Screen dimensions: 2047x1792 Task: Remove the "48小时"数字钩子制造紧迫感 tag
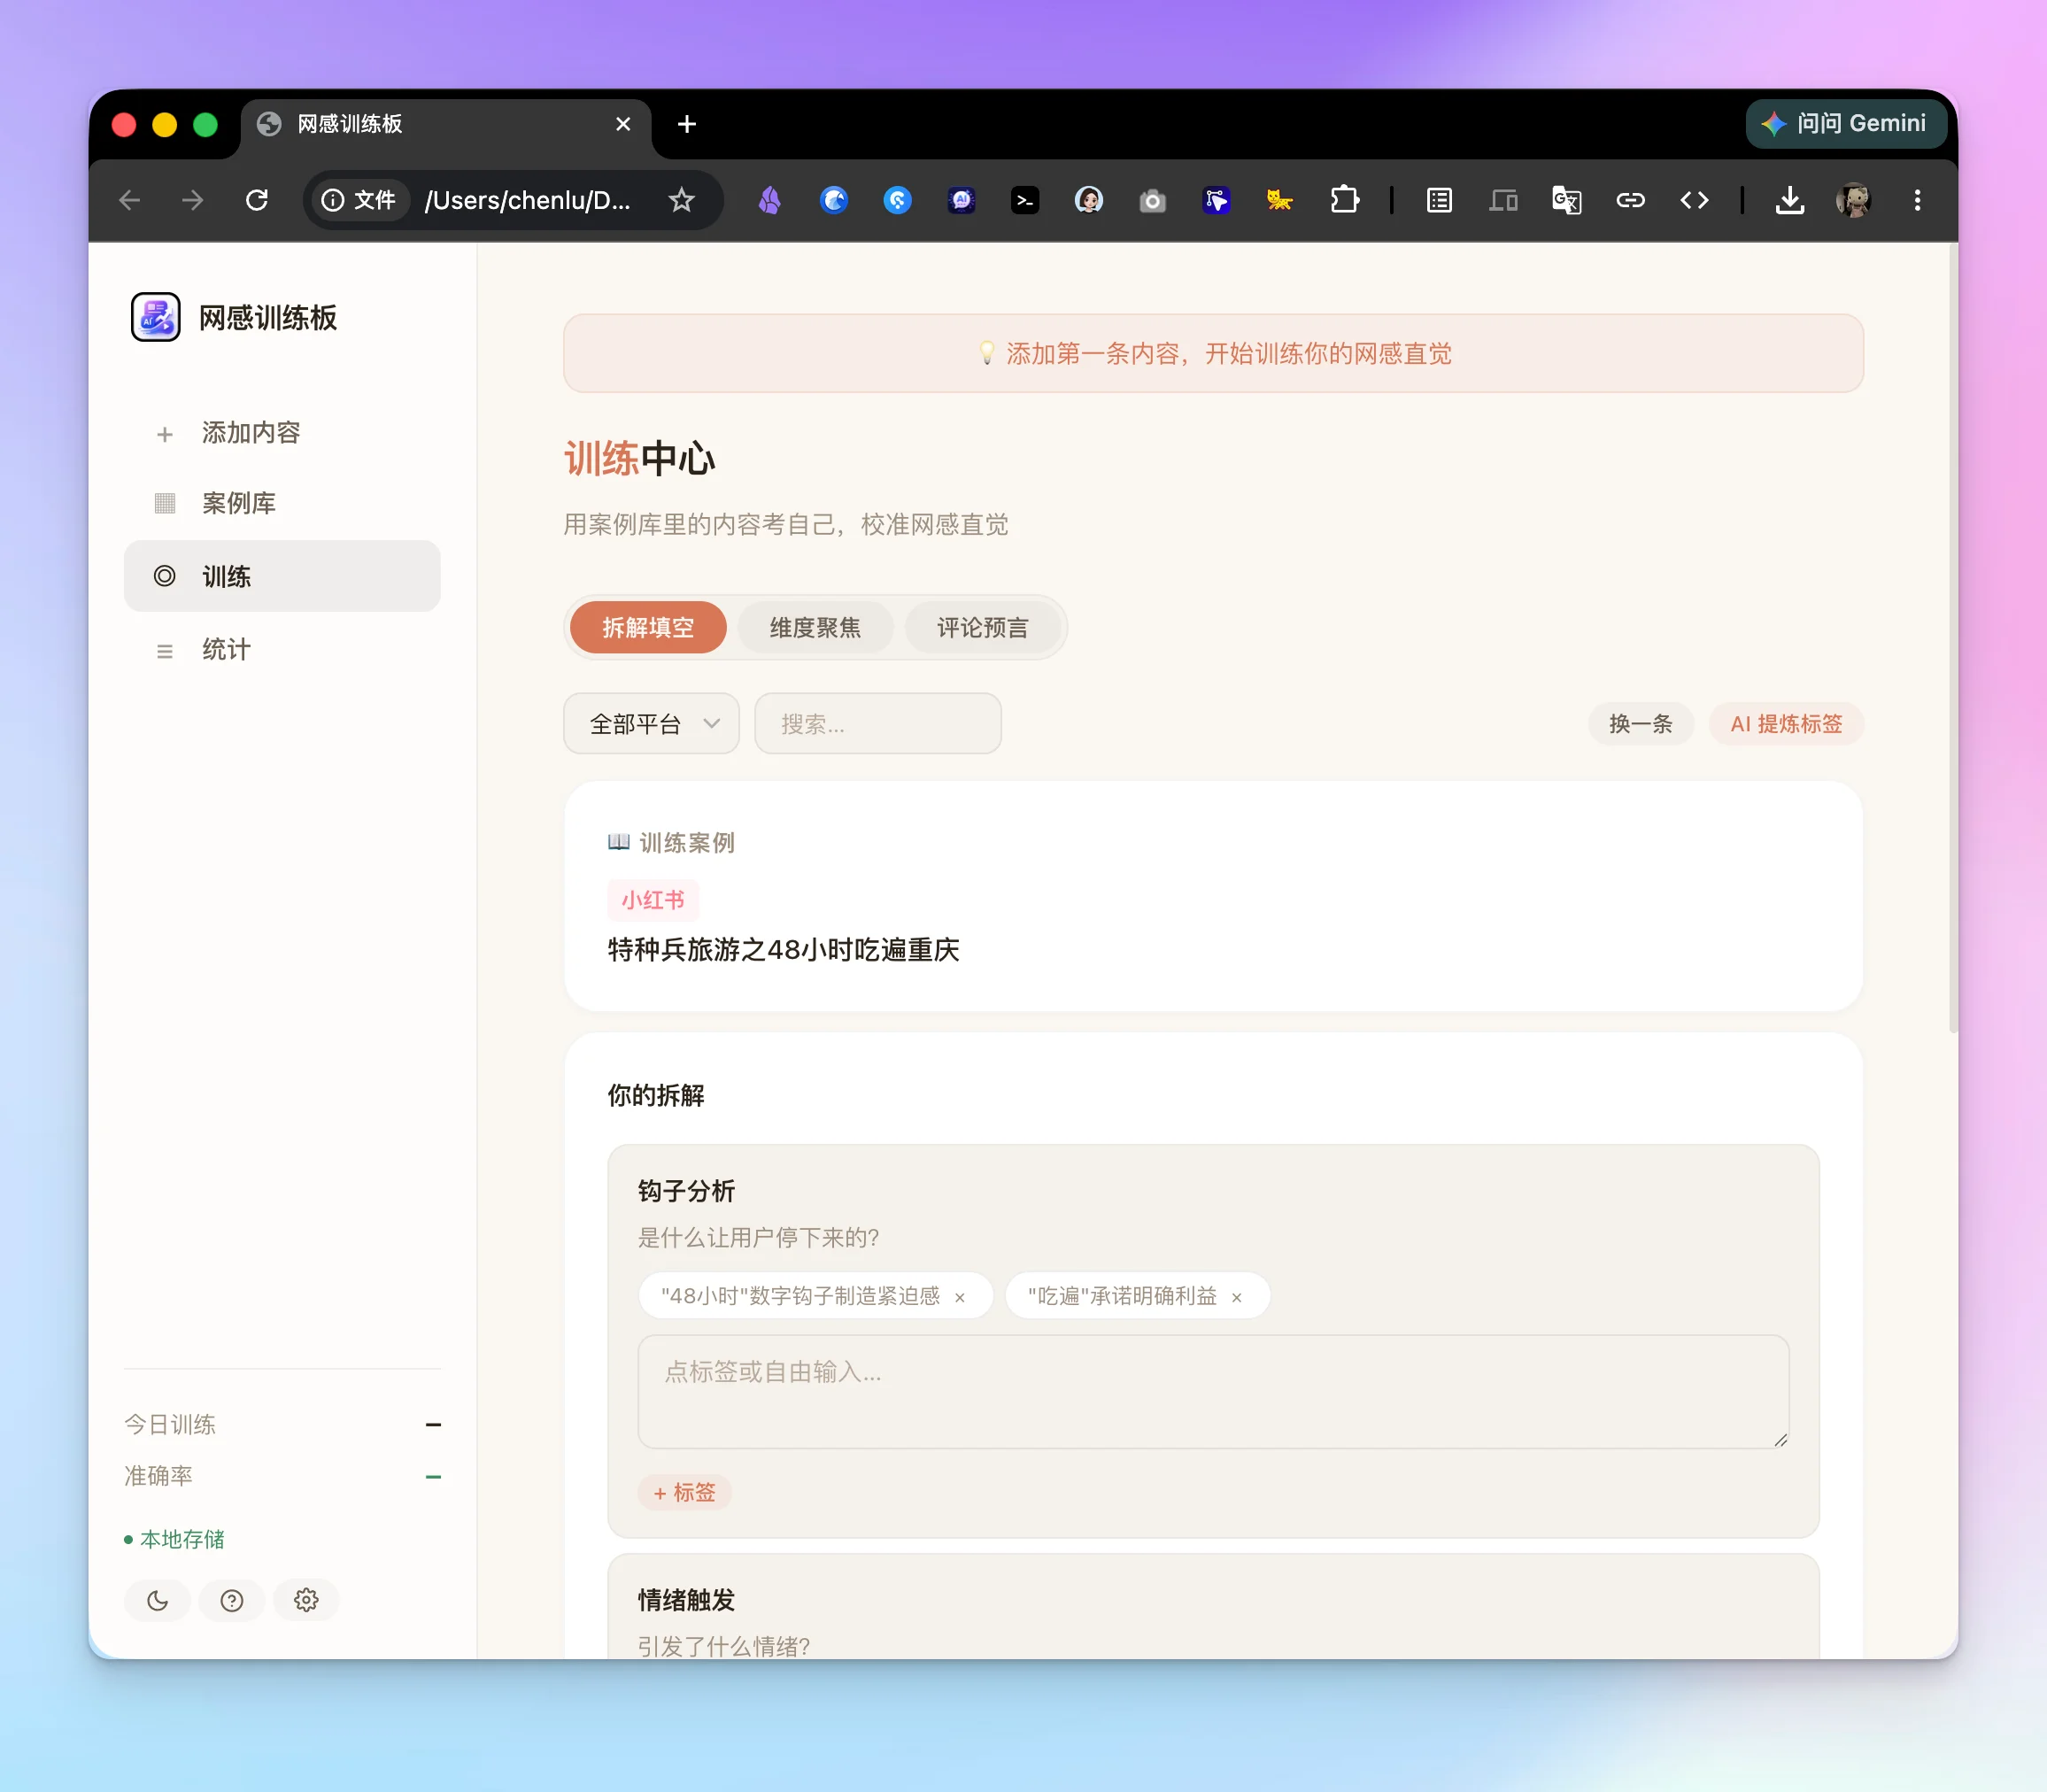point(960,1297)
